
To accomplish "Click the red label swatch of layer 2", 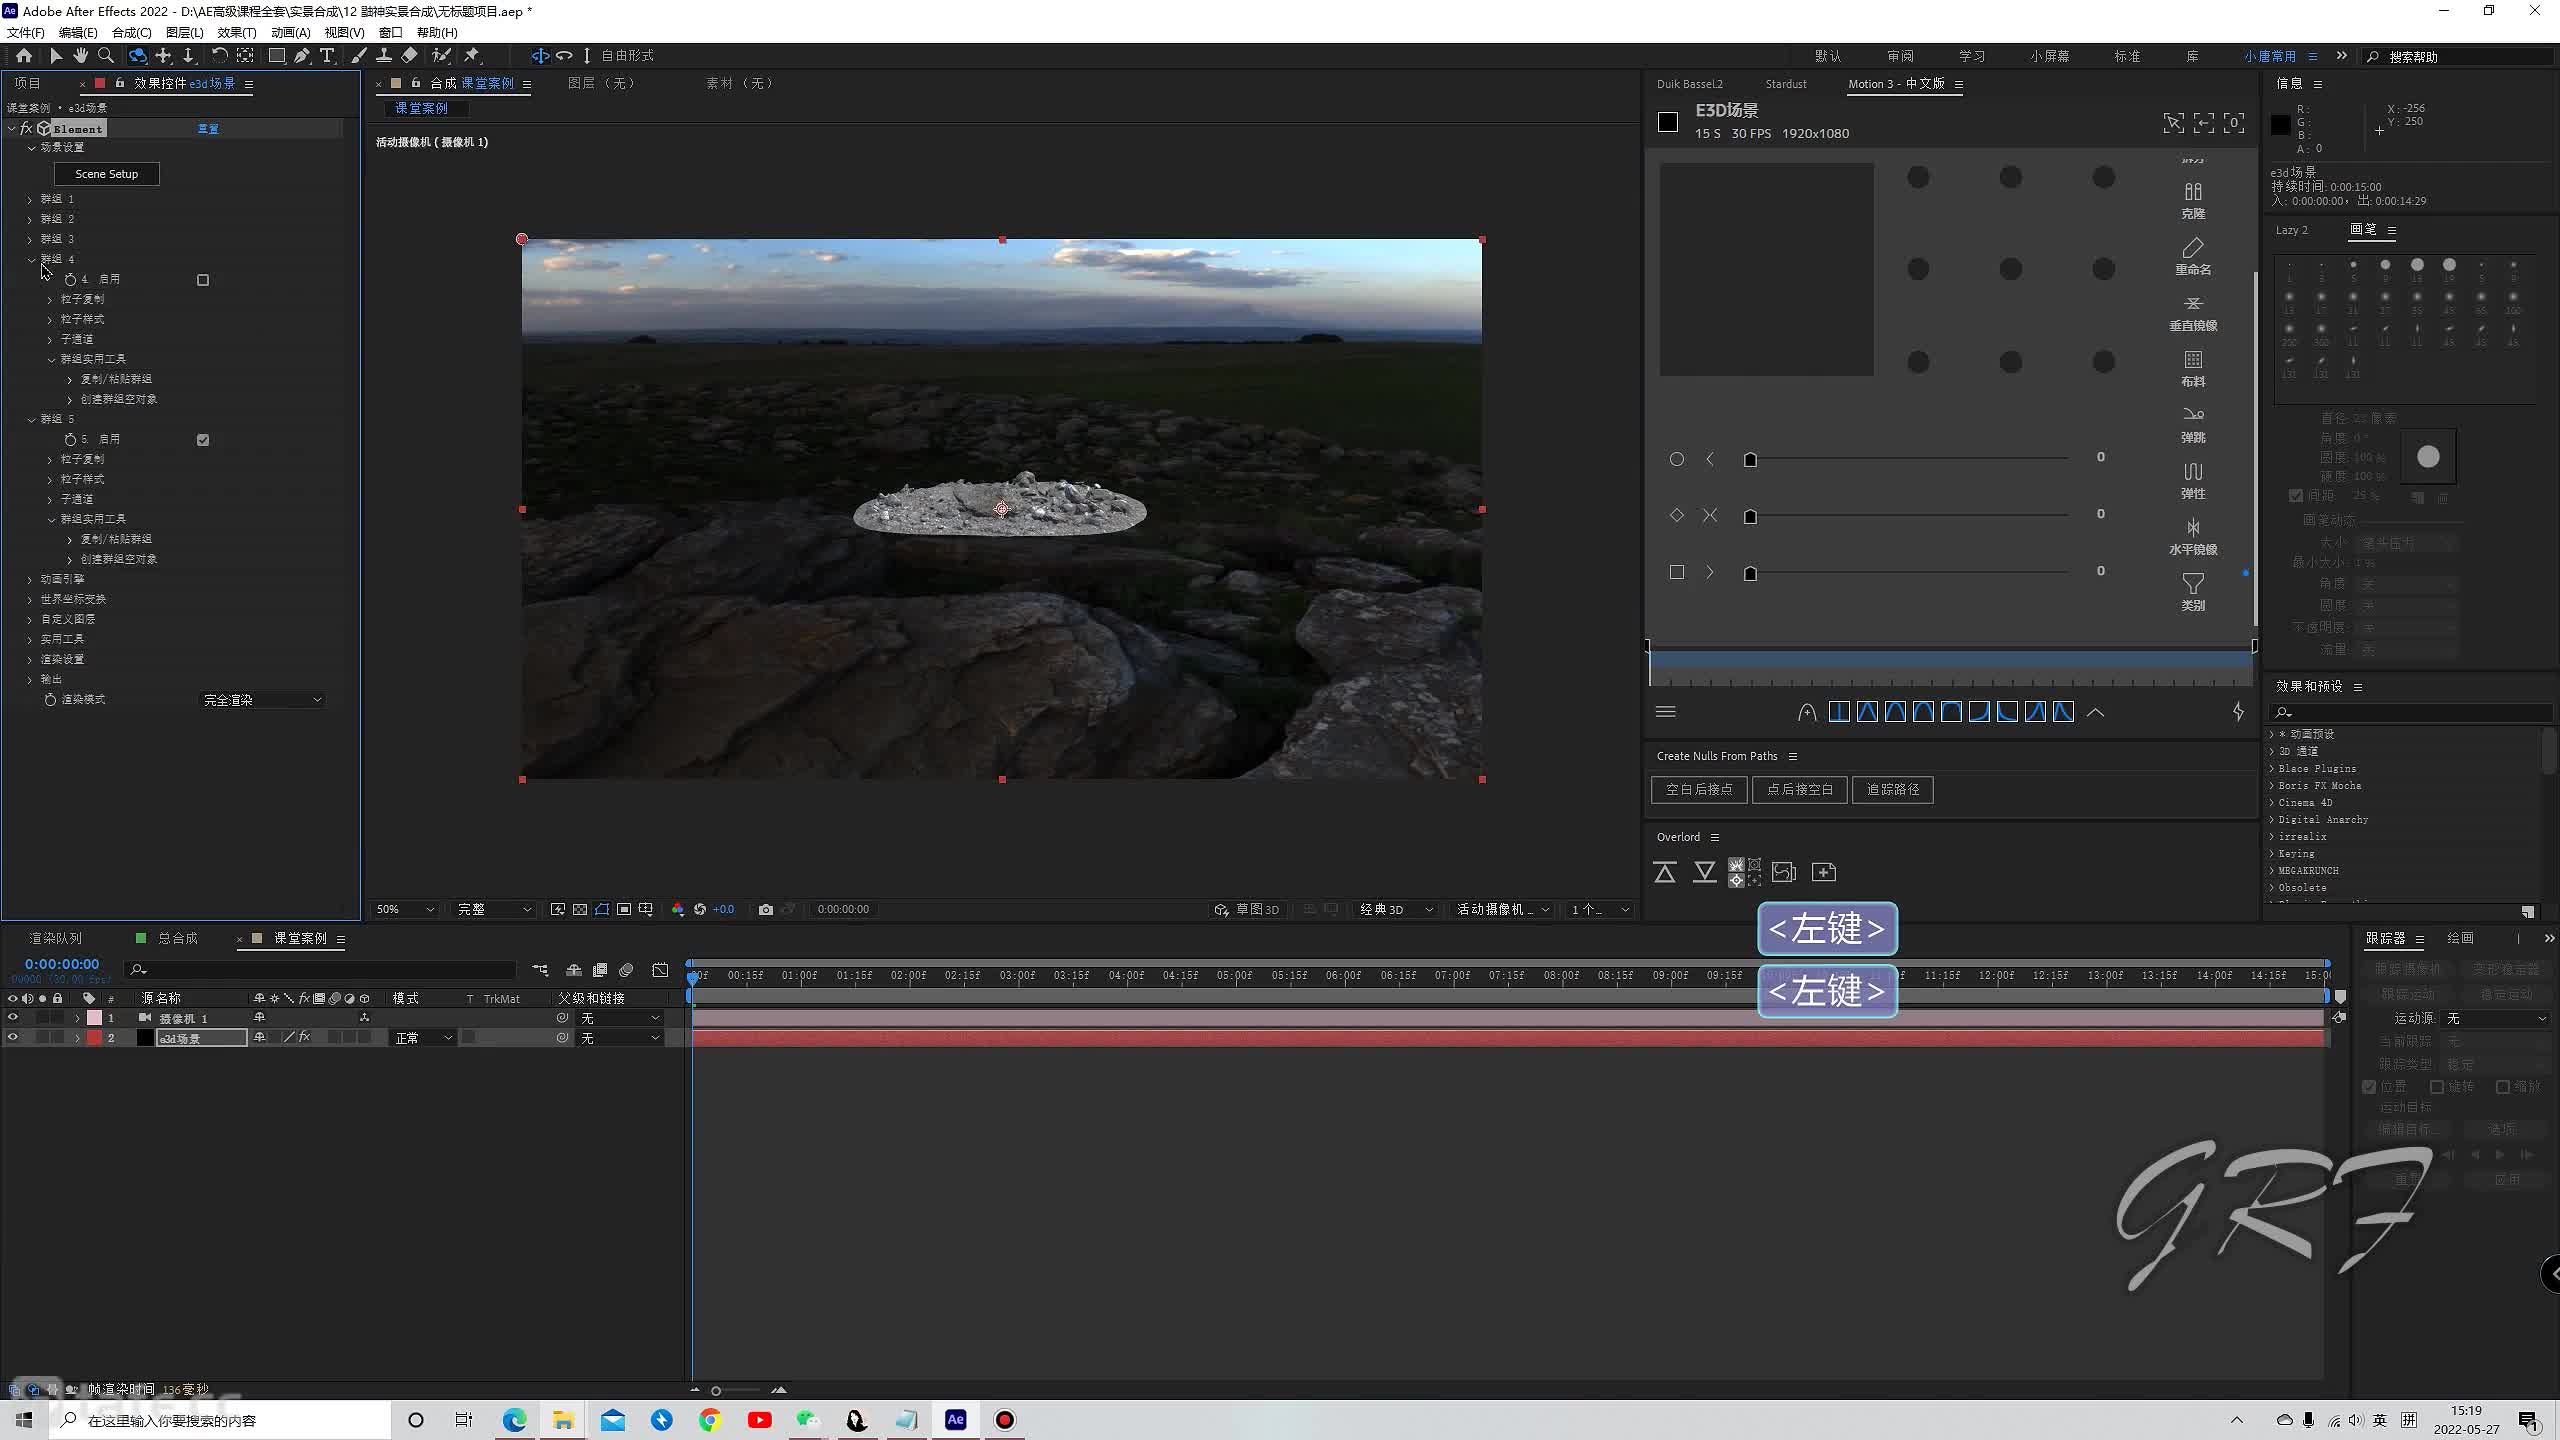I will click(x=94, y=1038).
